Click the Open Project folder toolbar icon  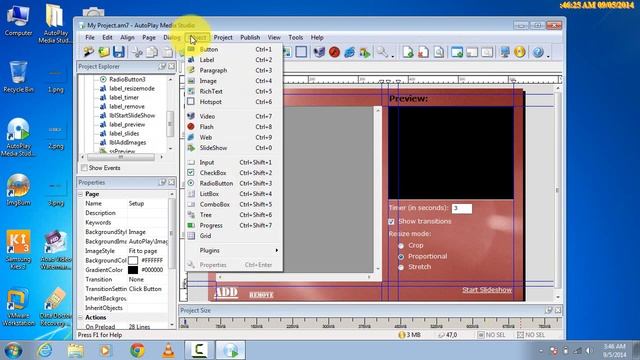click(x=104, y=52)
